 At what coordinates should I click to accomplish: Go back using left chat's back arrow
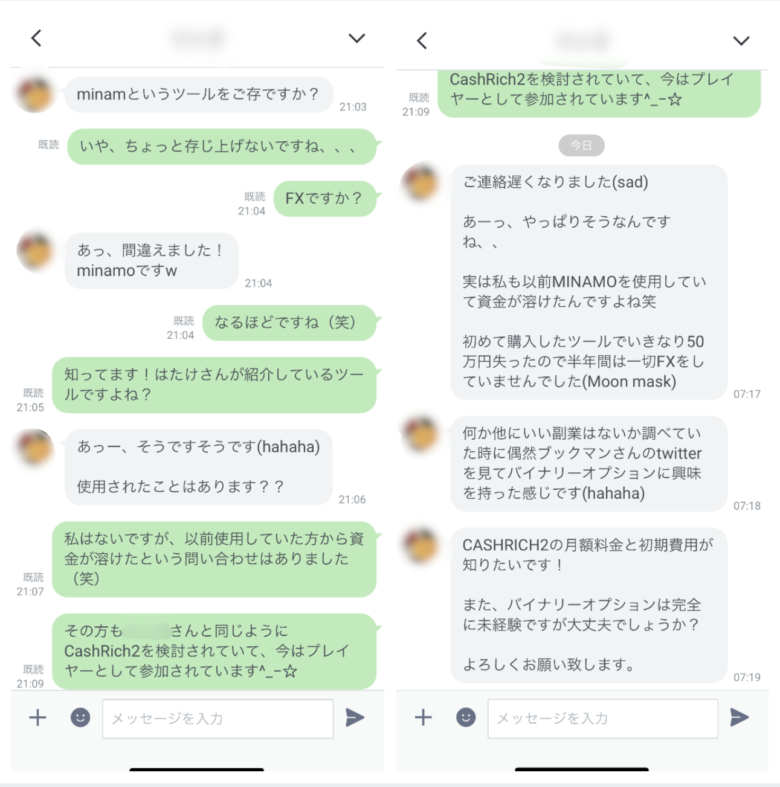pos(36,38)
